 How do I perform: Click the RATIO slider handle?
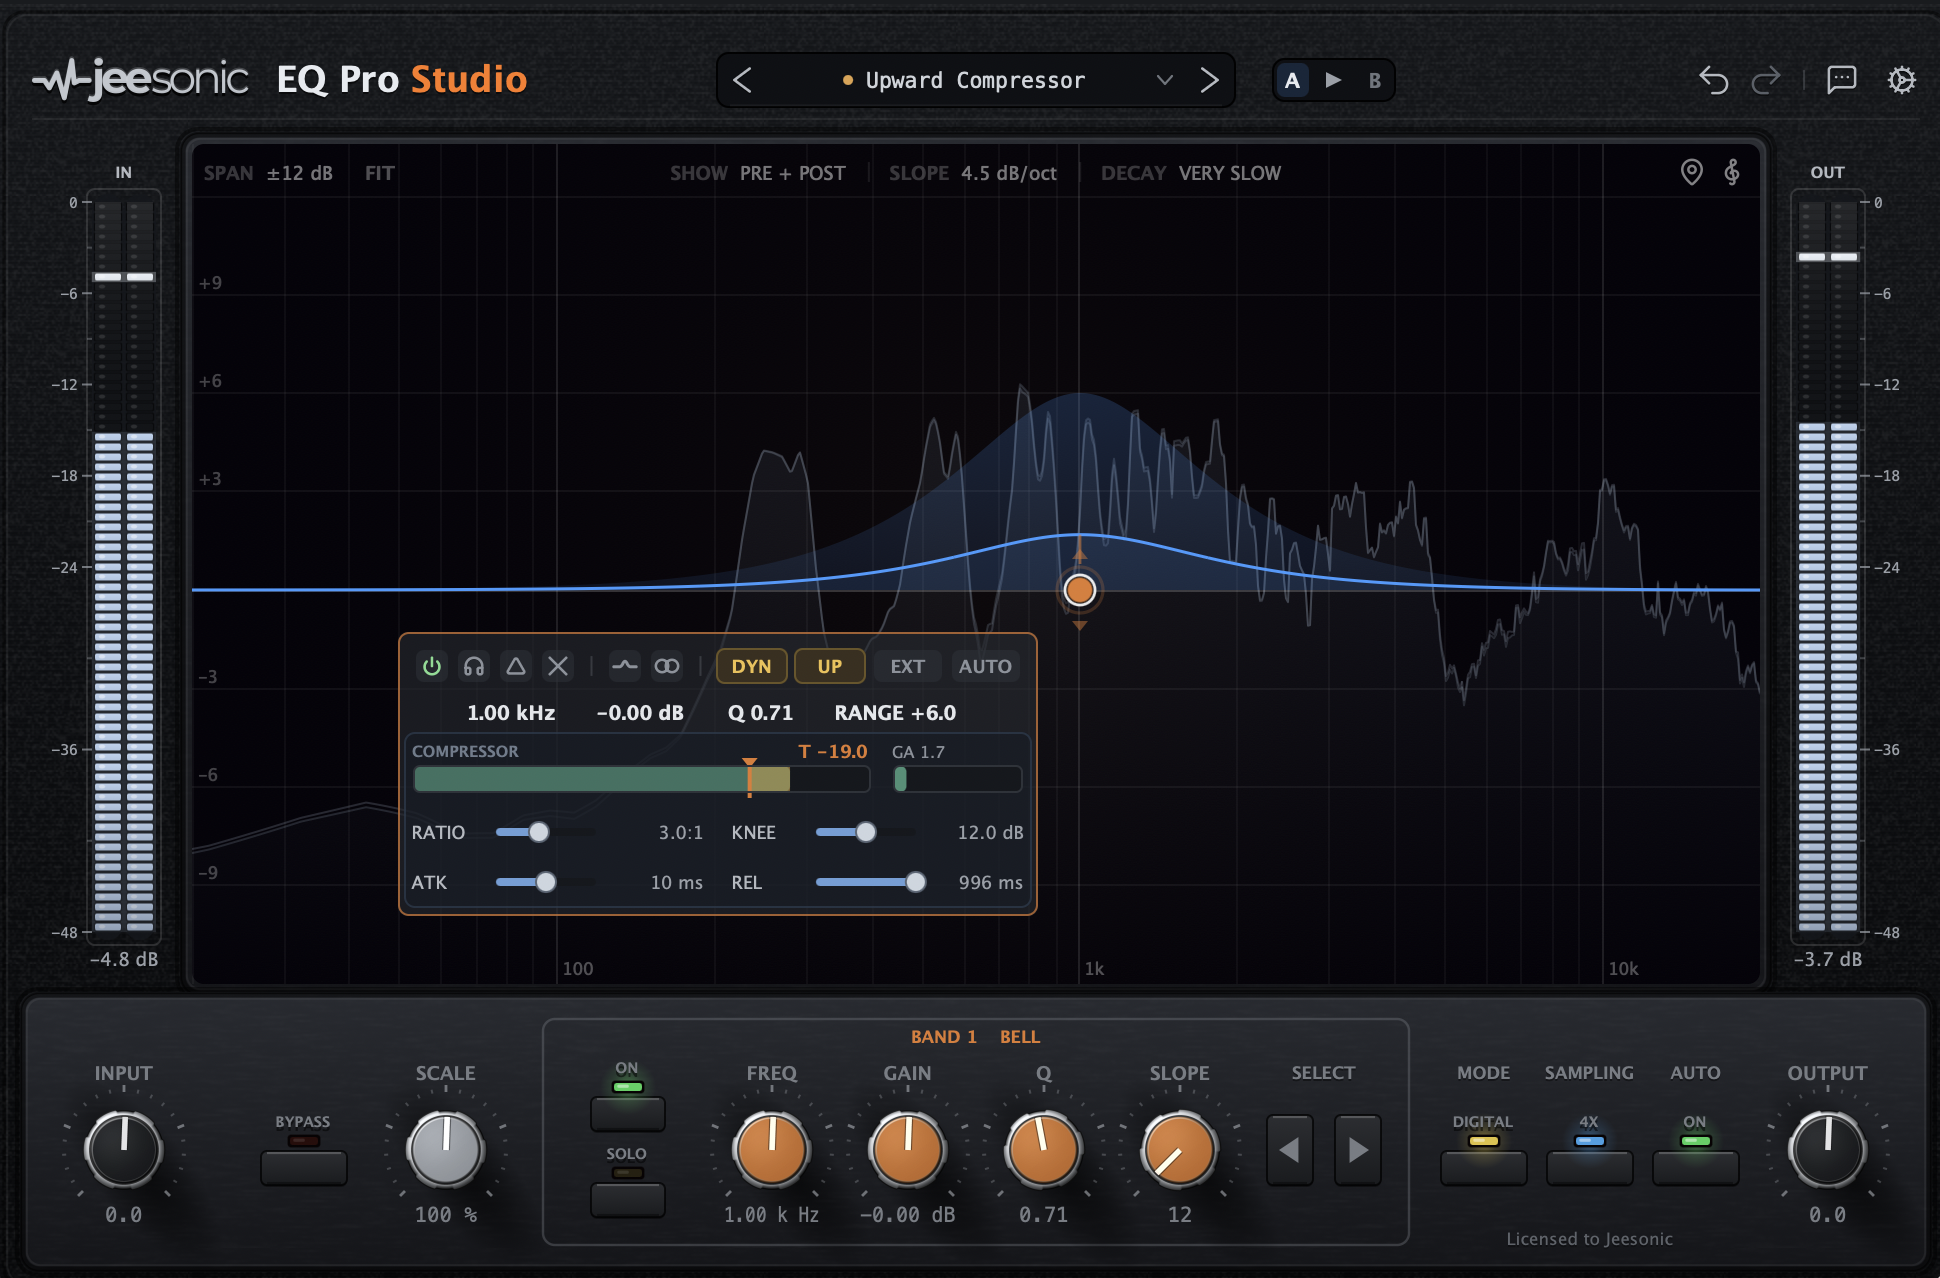539,832
